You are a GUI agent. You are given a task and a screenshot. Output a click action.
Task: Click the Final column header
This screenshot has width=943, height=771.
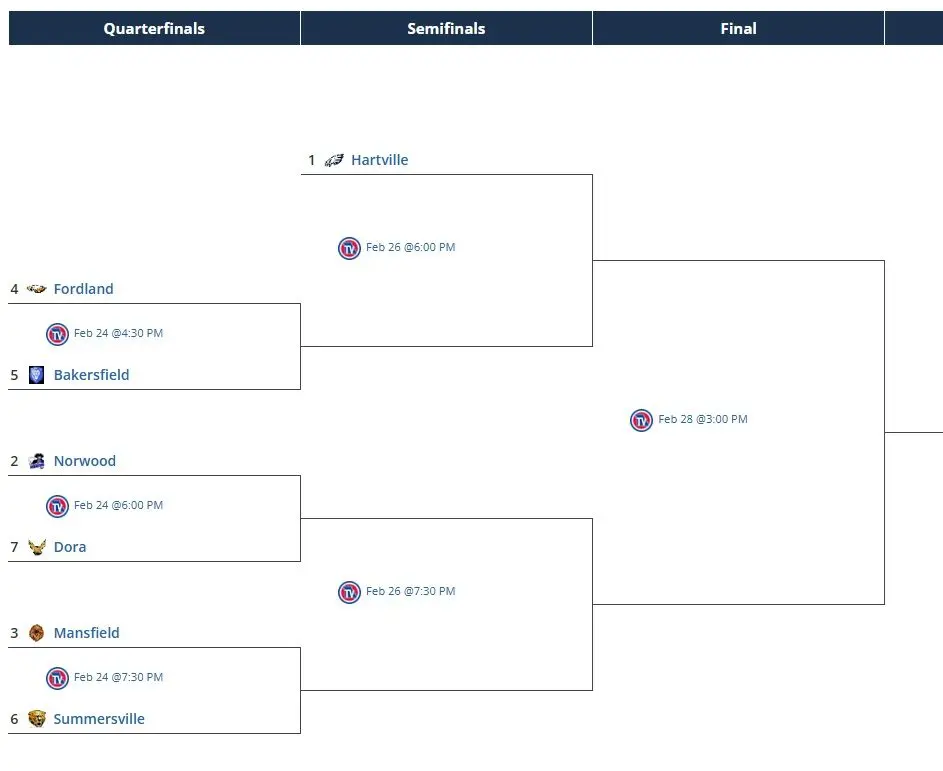pos(738,28)
